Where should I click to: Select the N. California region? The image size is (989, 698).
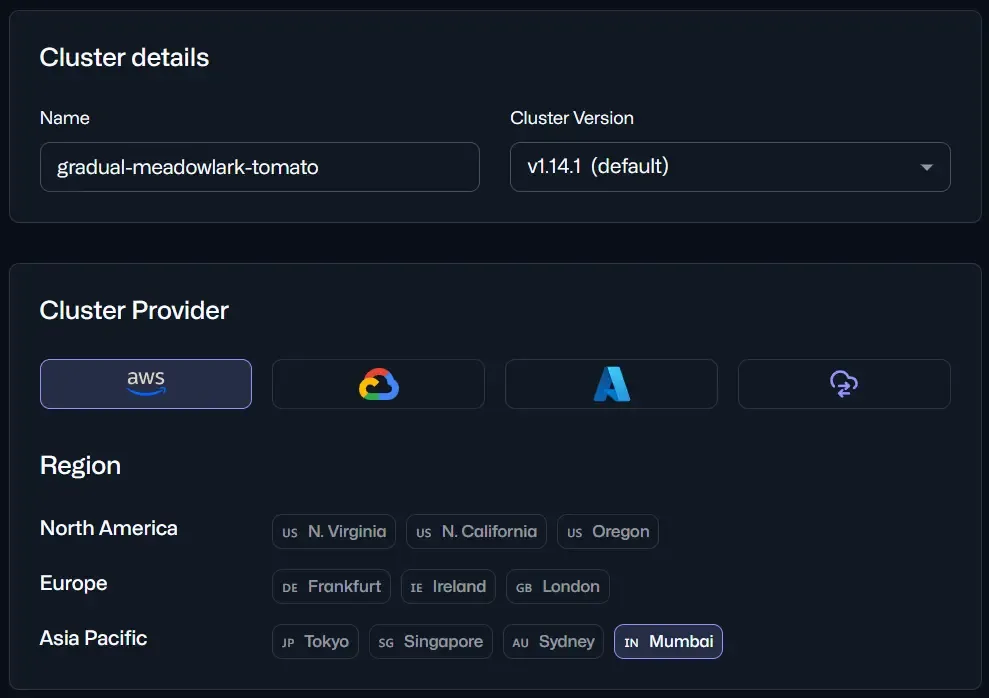476,532
